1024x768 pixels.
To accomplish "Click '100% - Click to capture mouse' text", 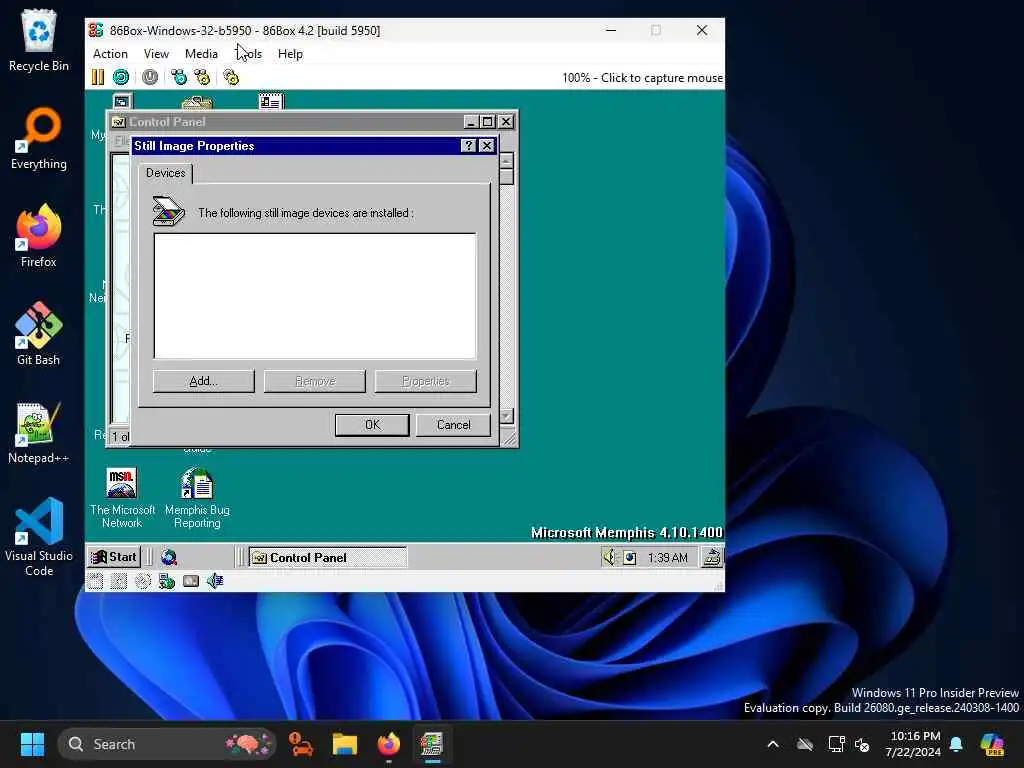I will click(x=643, y=78).
